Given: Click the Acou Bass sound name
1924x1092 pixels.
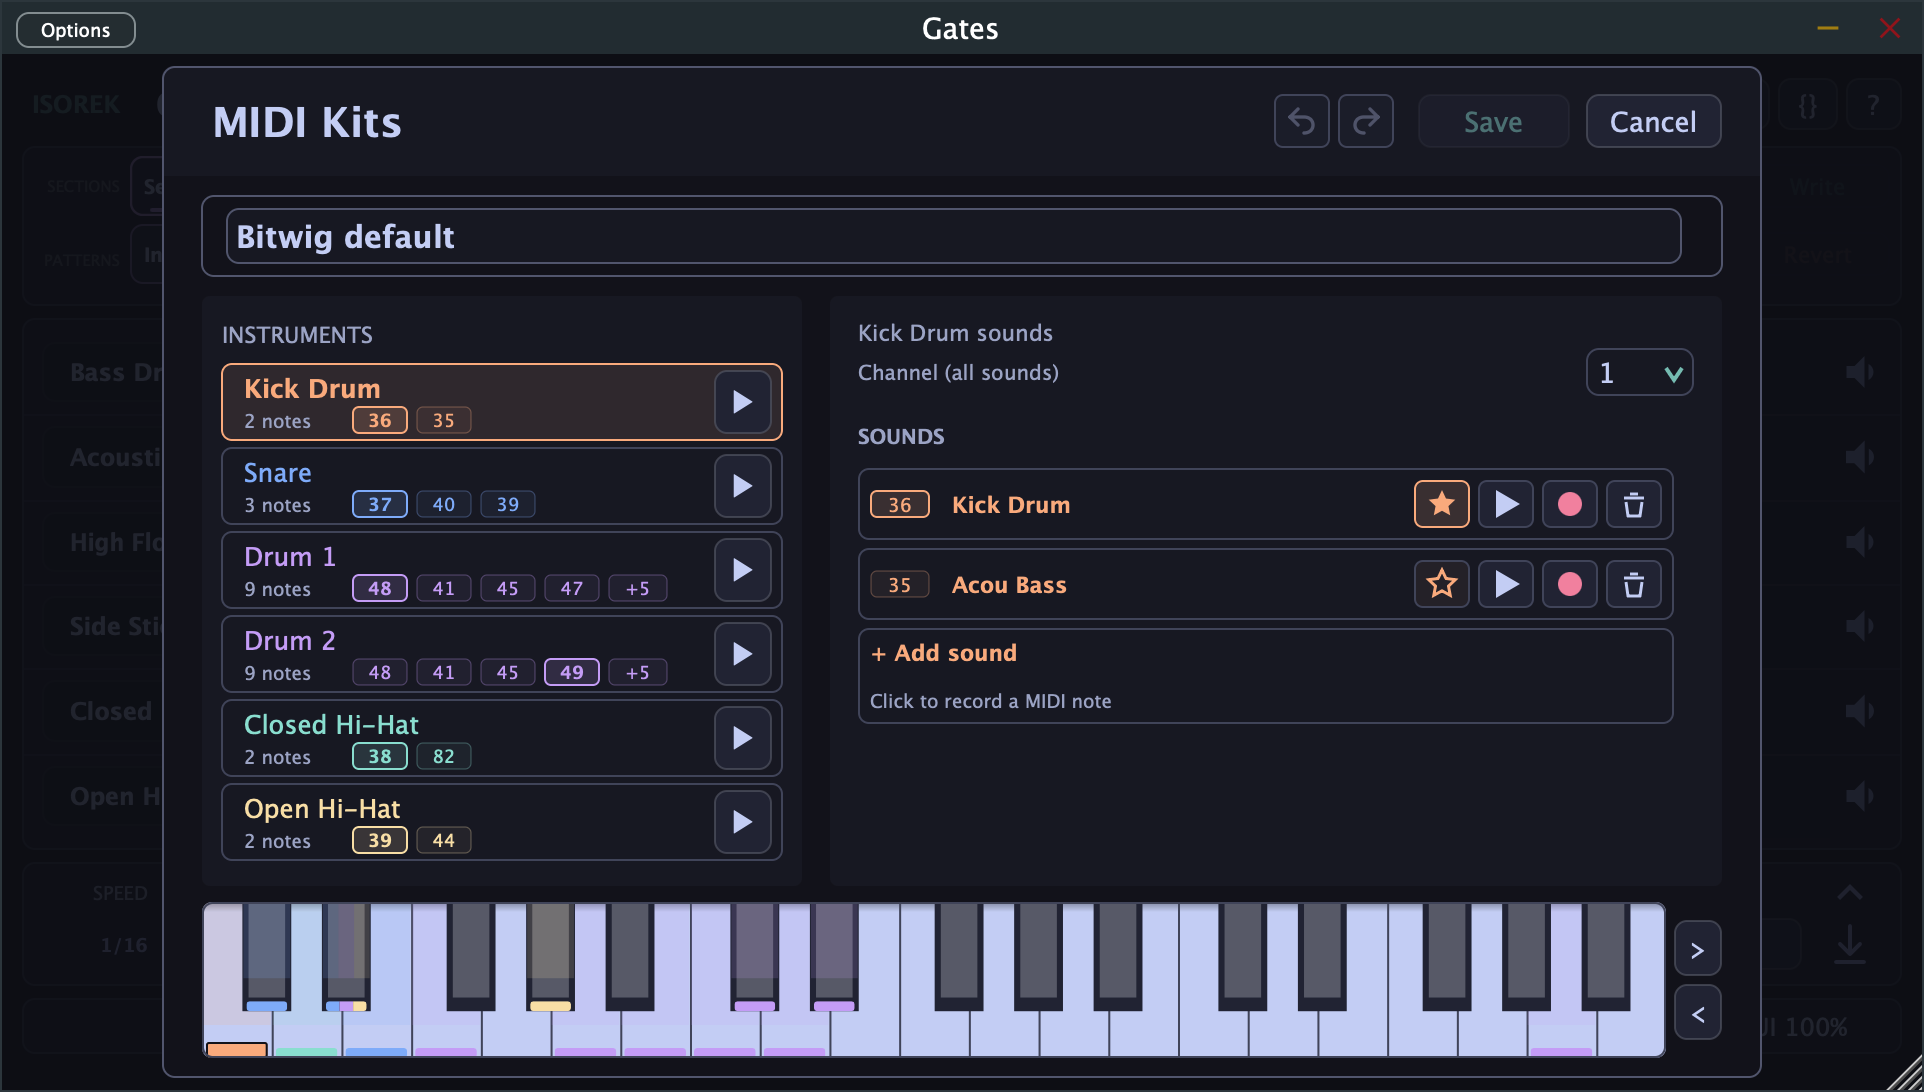Looking at the screenshot, I should point(1009,585).
